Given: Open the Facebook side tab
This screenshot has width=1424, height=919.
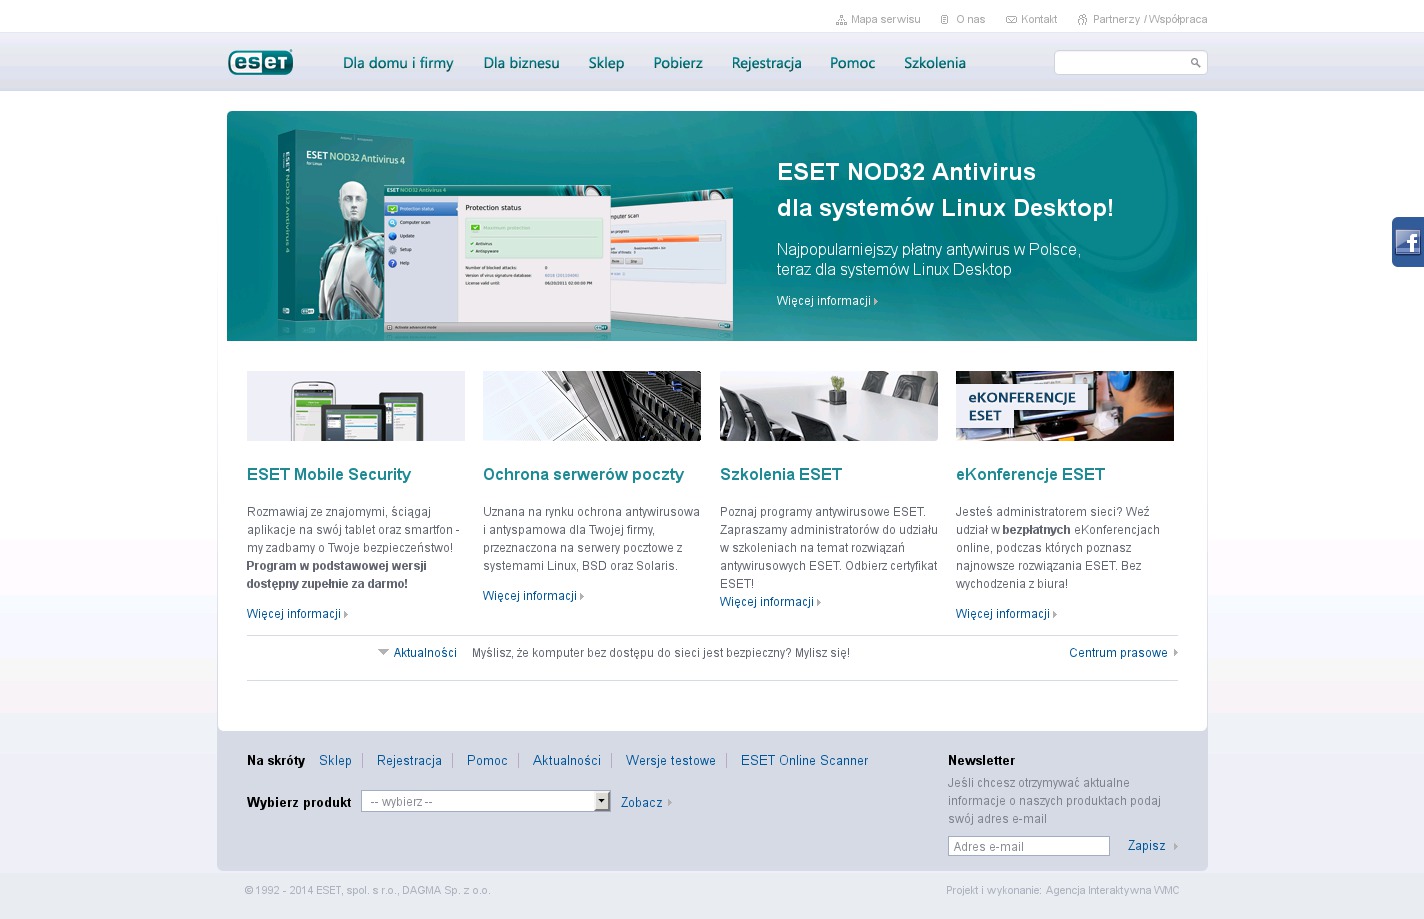Looking at the screenshot, I should pyautogui.click(x=1407, y=242).
